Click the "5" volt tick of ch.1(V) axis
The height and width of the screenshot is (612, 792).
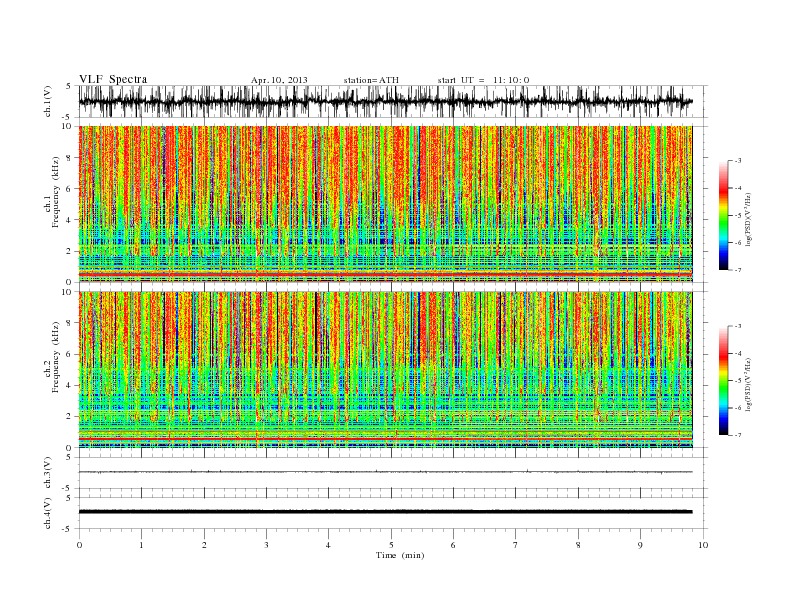click(70, 86)
